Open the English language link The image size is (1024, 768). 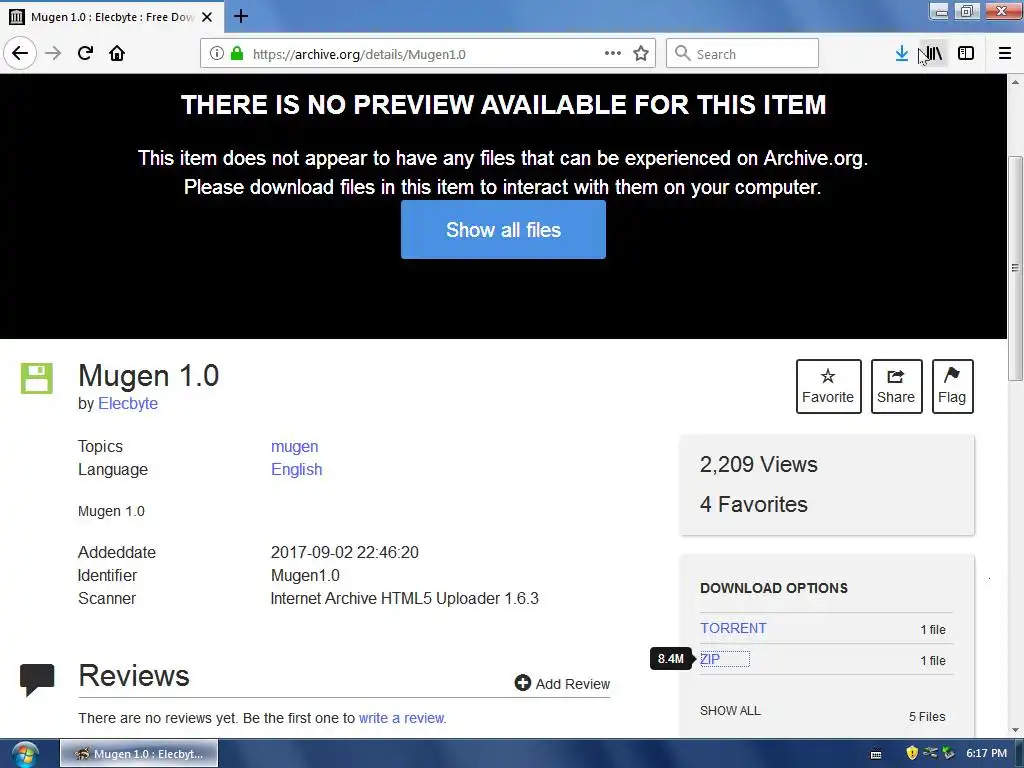click(296, 470)
